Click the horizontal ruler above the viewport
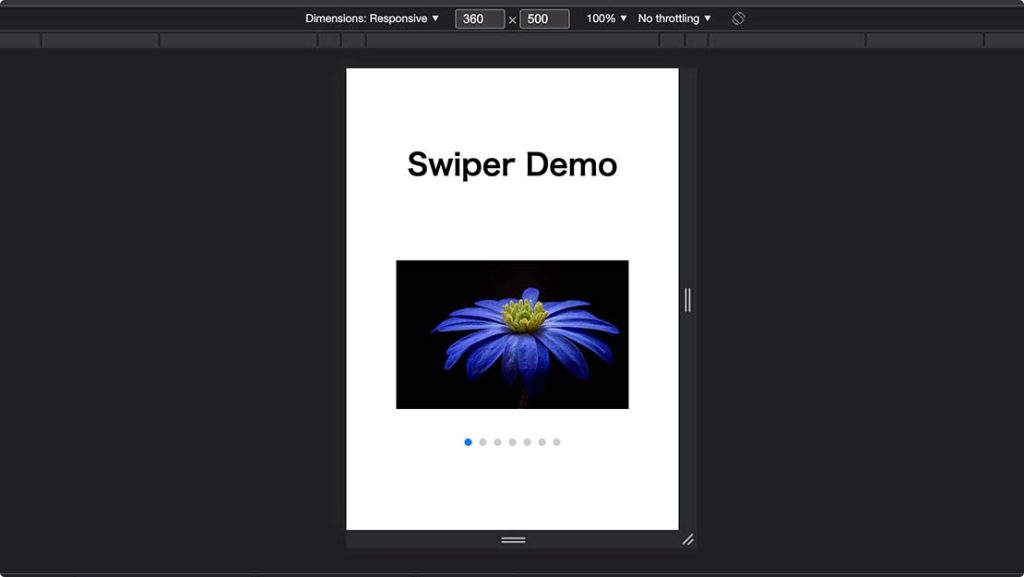The image size is (1024, 577). [512, 40]
